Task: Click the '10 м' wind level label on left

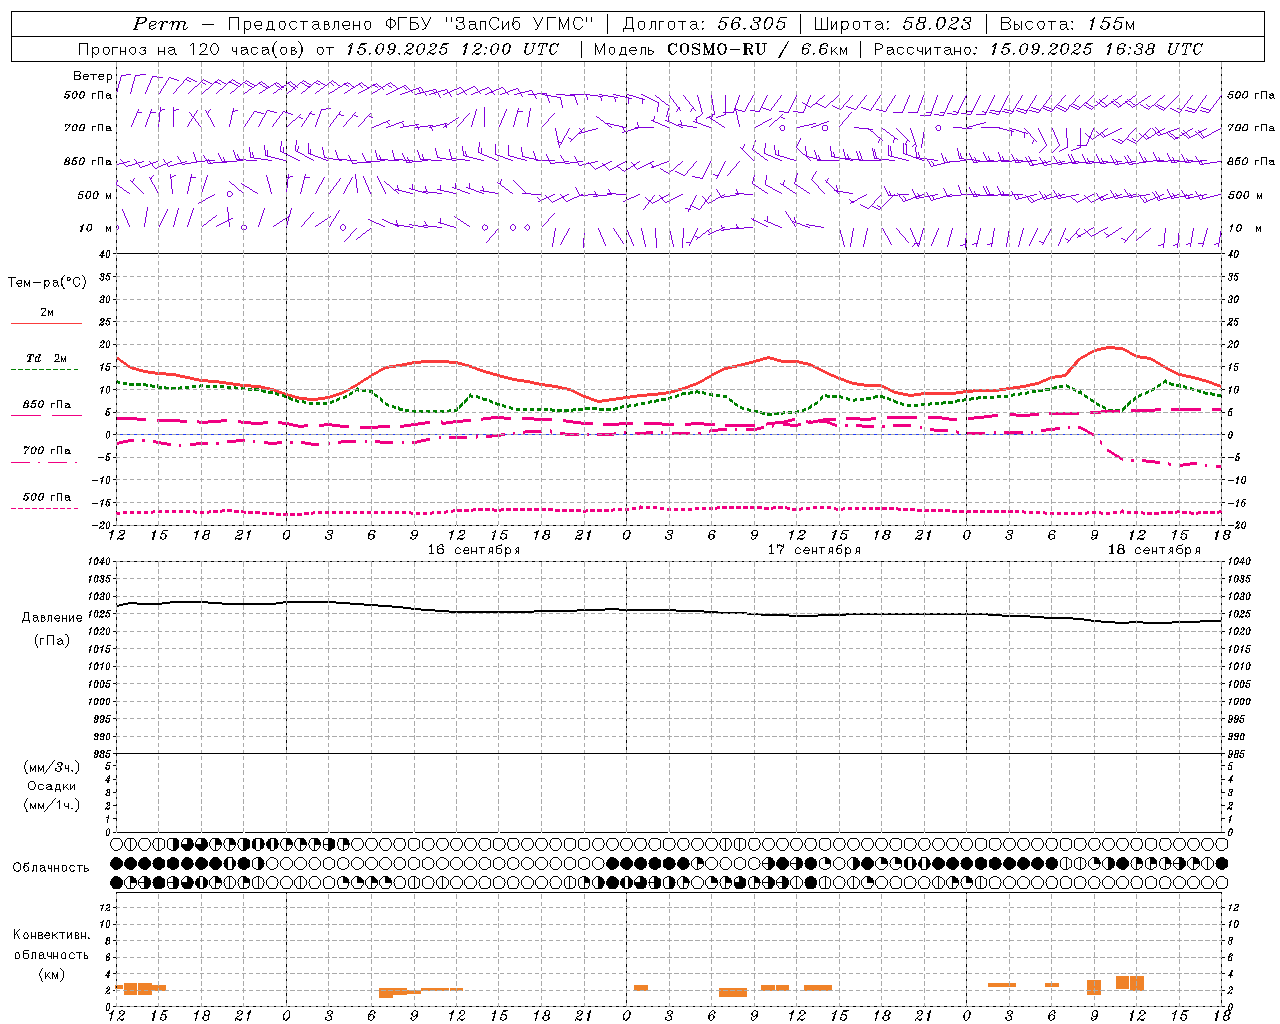Action: point(96,228)
